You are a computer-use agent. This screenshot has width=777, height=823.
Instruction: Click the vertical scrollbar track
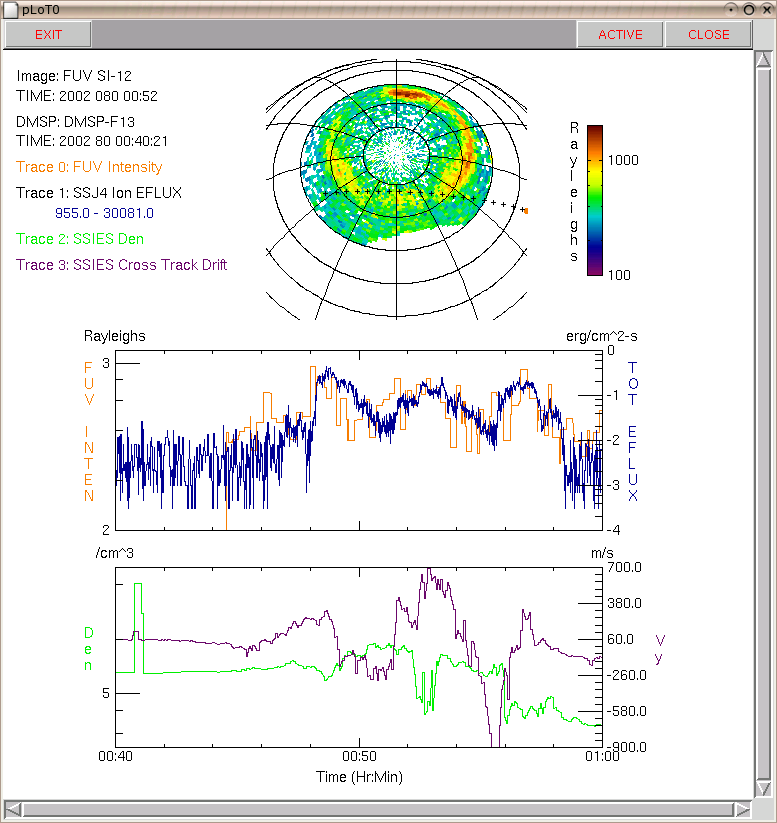pyautogui.click(x=763, y=424)
